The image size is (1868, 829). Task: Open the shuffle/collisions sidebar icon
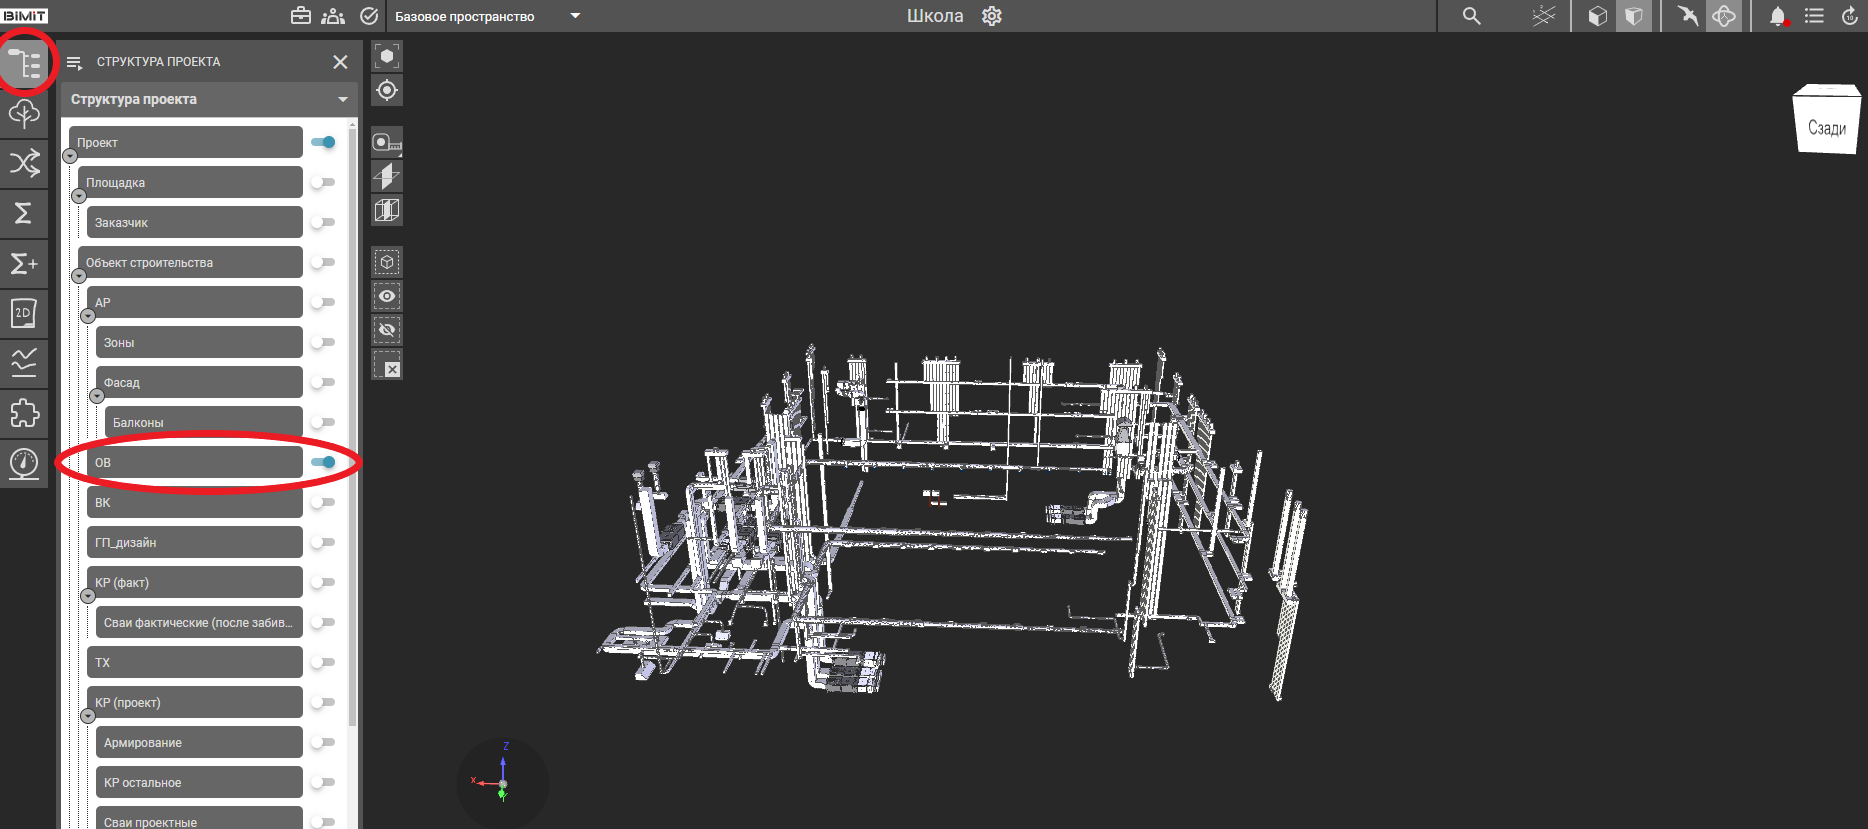pyautogui.click(x=24, y=163)
